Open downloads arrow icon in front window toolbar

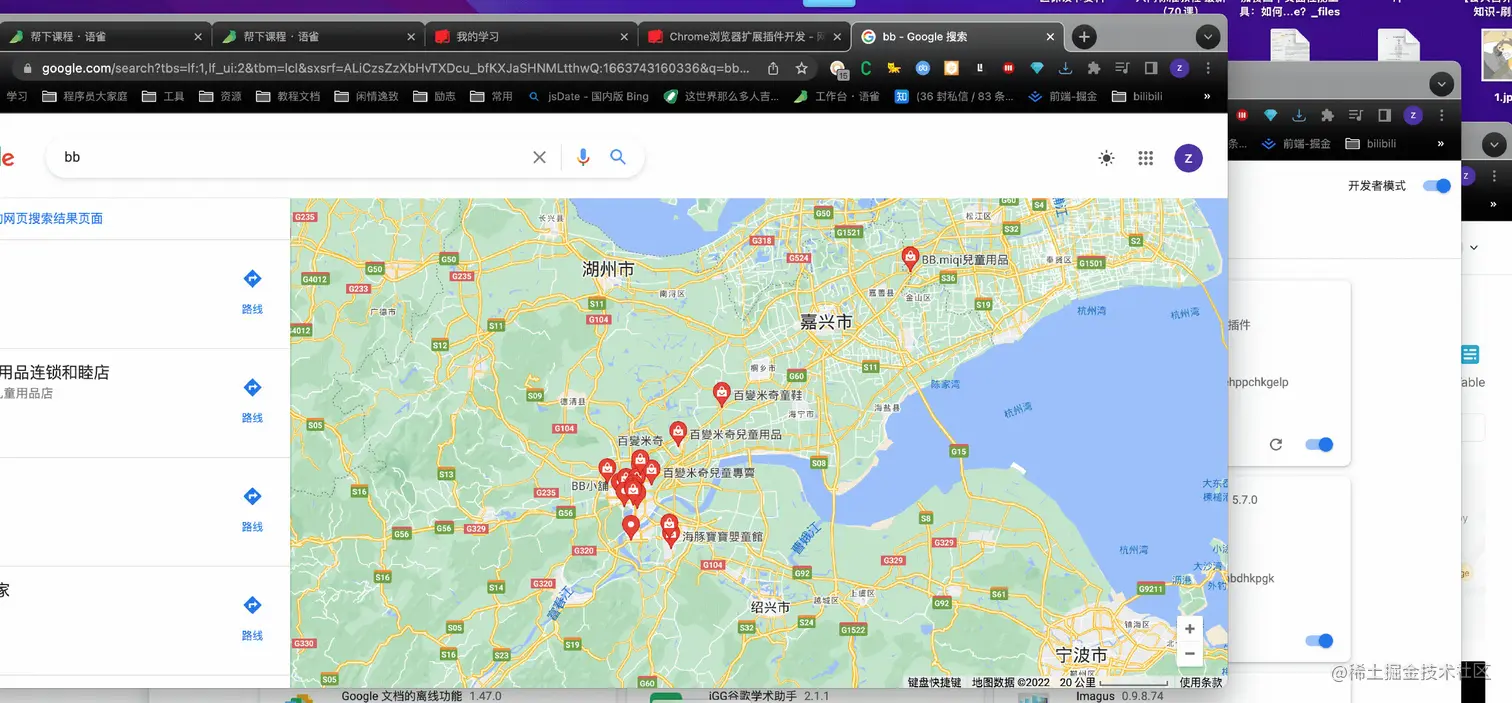(x=1066, y=68)
